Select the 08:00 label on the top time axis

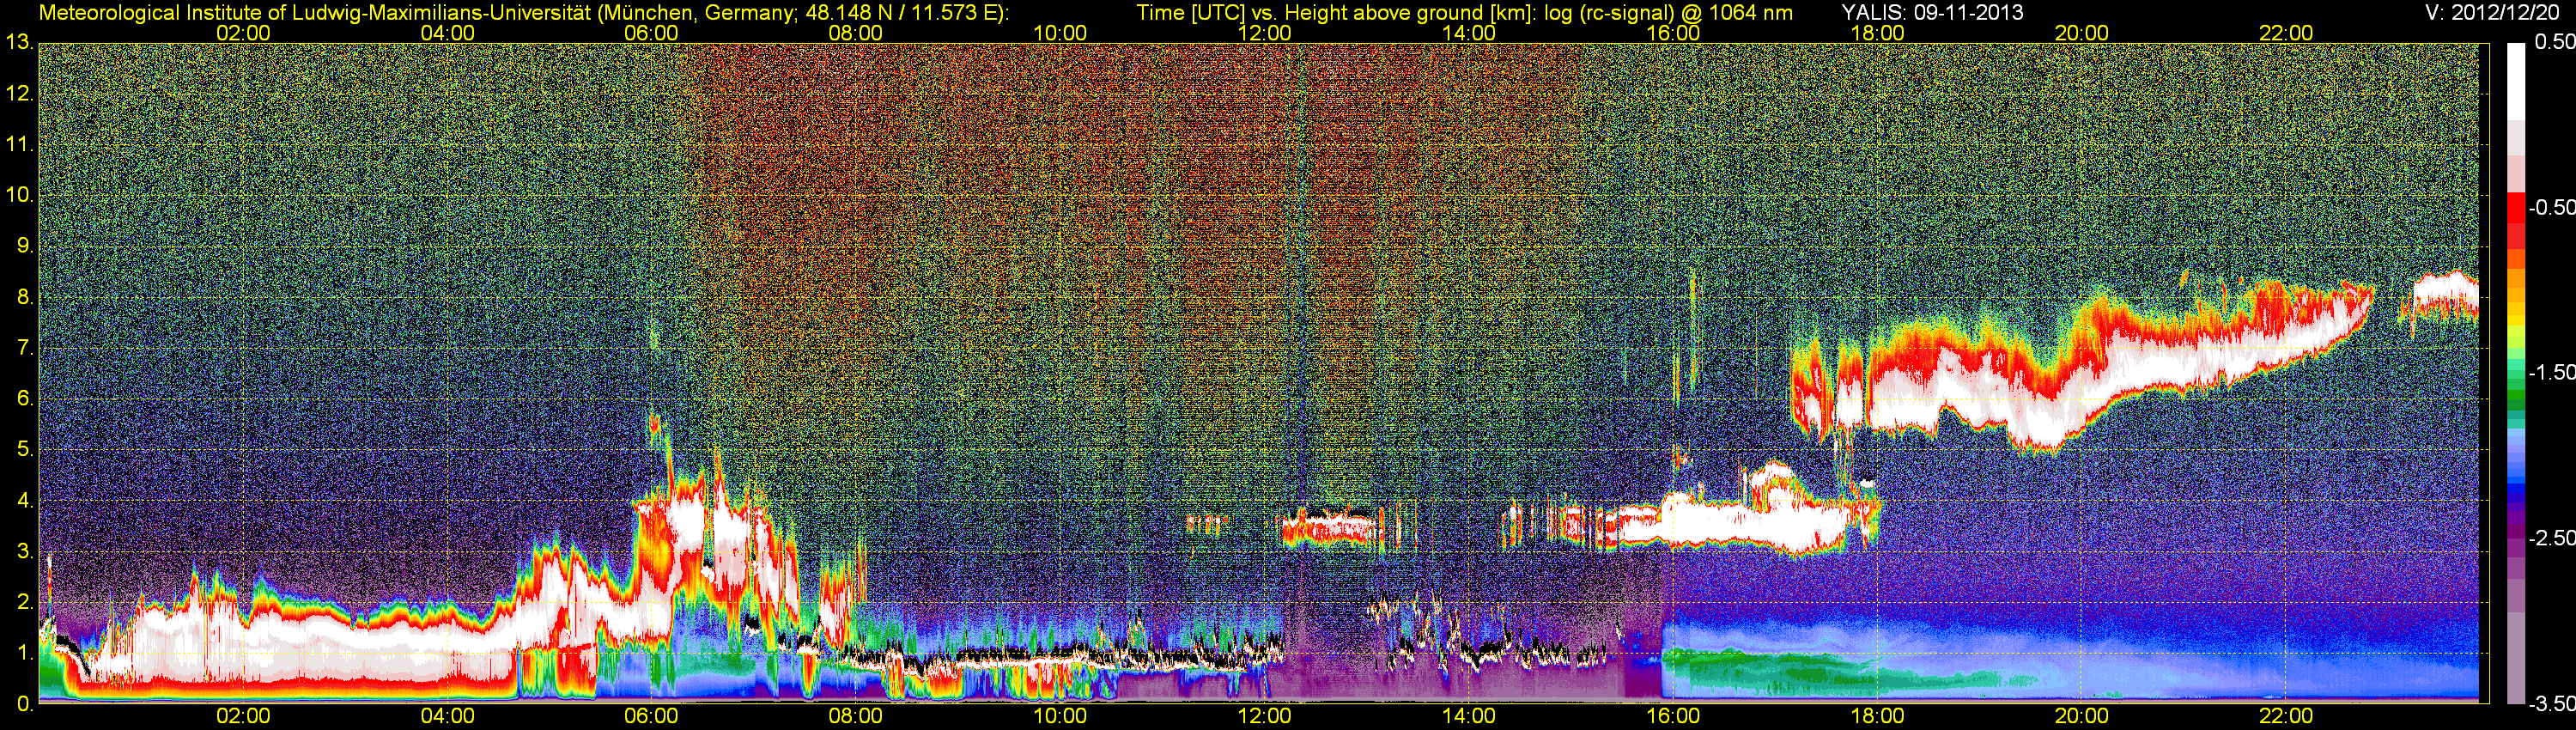(x=856, y=33)
